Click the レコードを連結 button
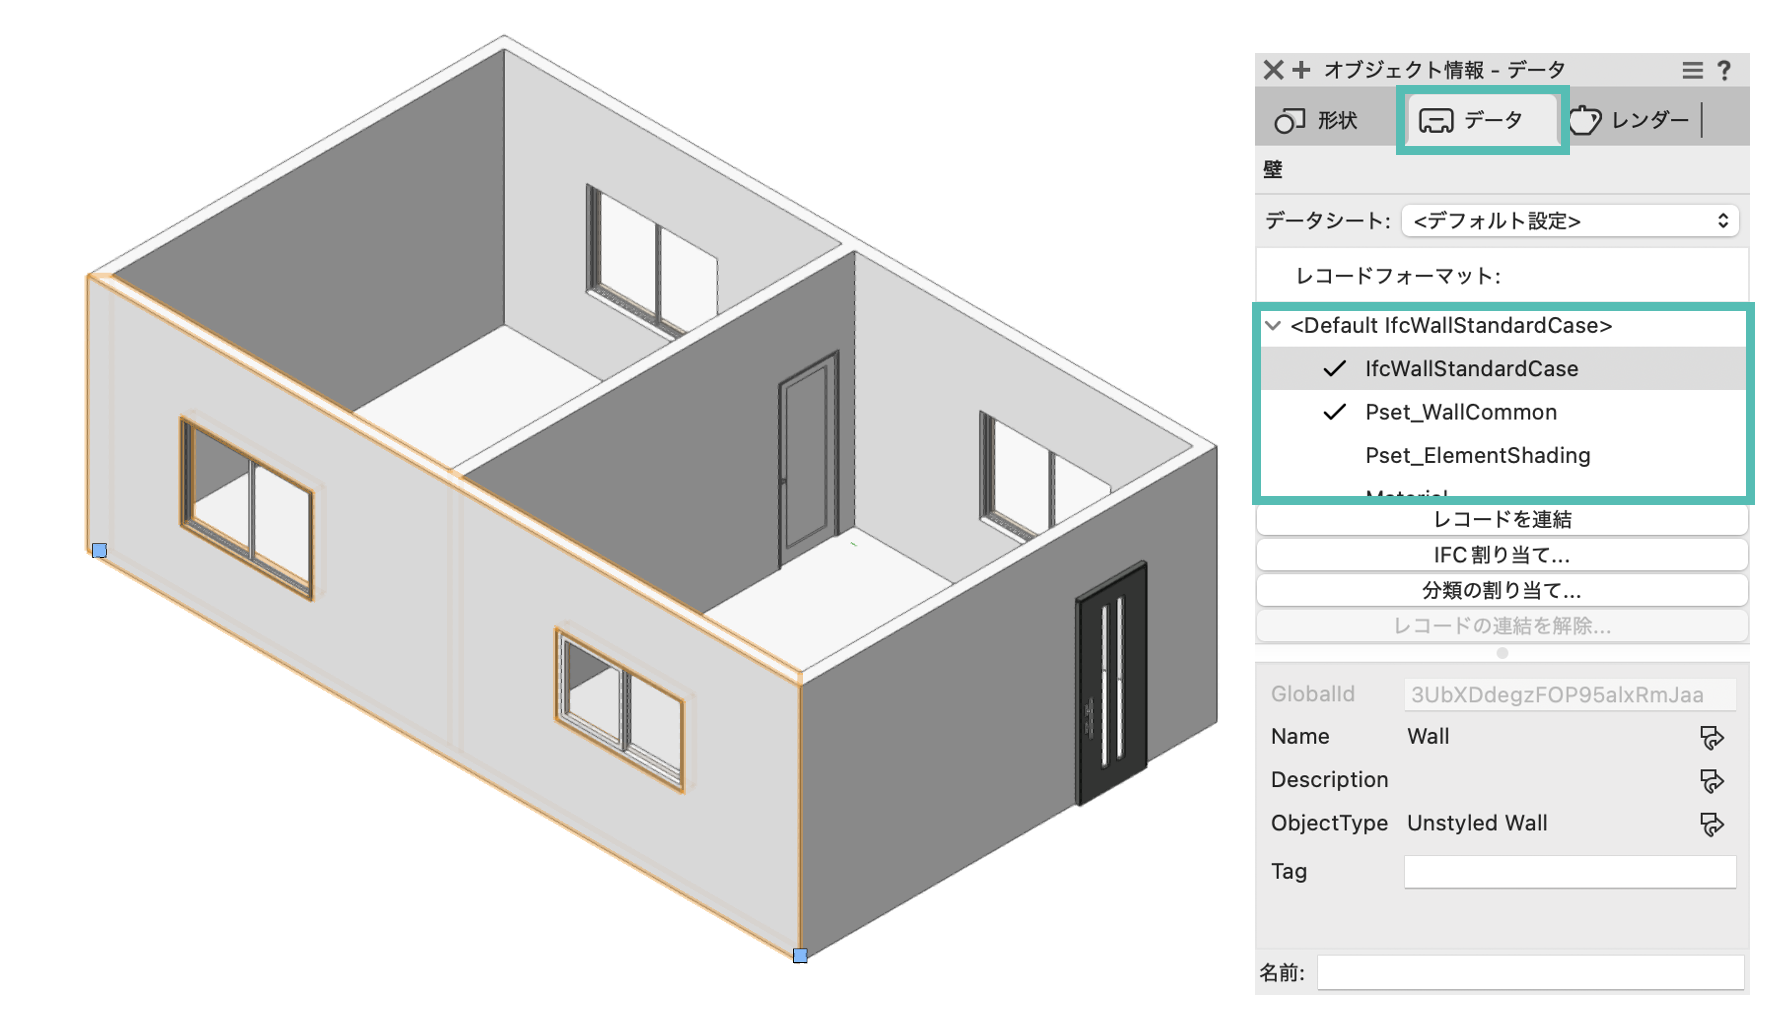 [1501, 519]
